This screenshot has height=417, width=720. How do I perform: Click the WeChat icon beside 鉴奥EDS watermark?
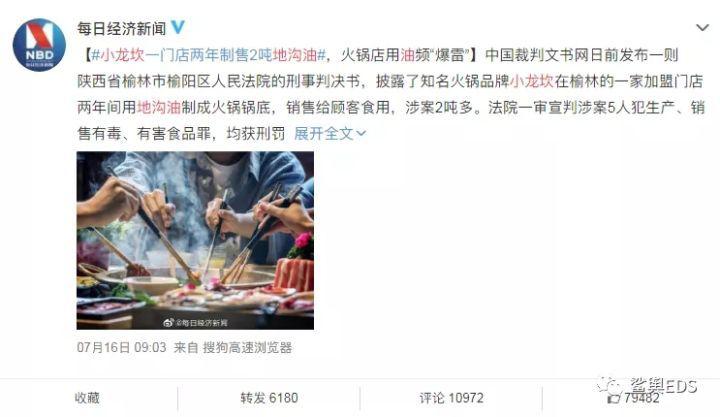tap(610, 385)
